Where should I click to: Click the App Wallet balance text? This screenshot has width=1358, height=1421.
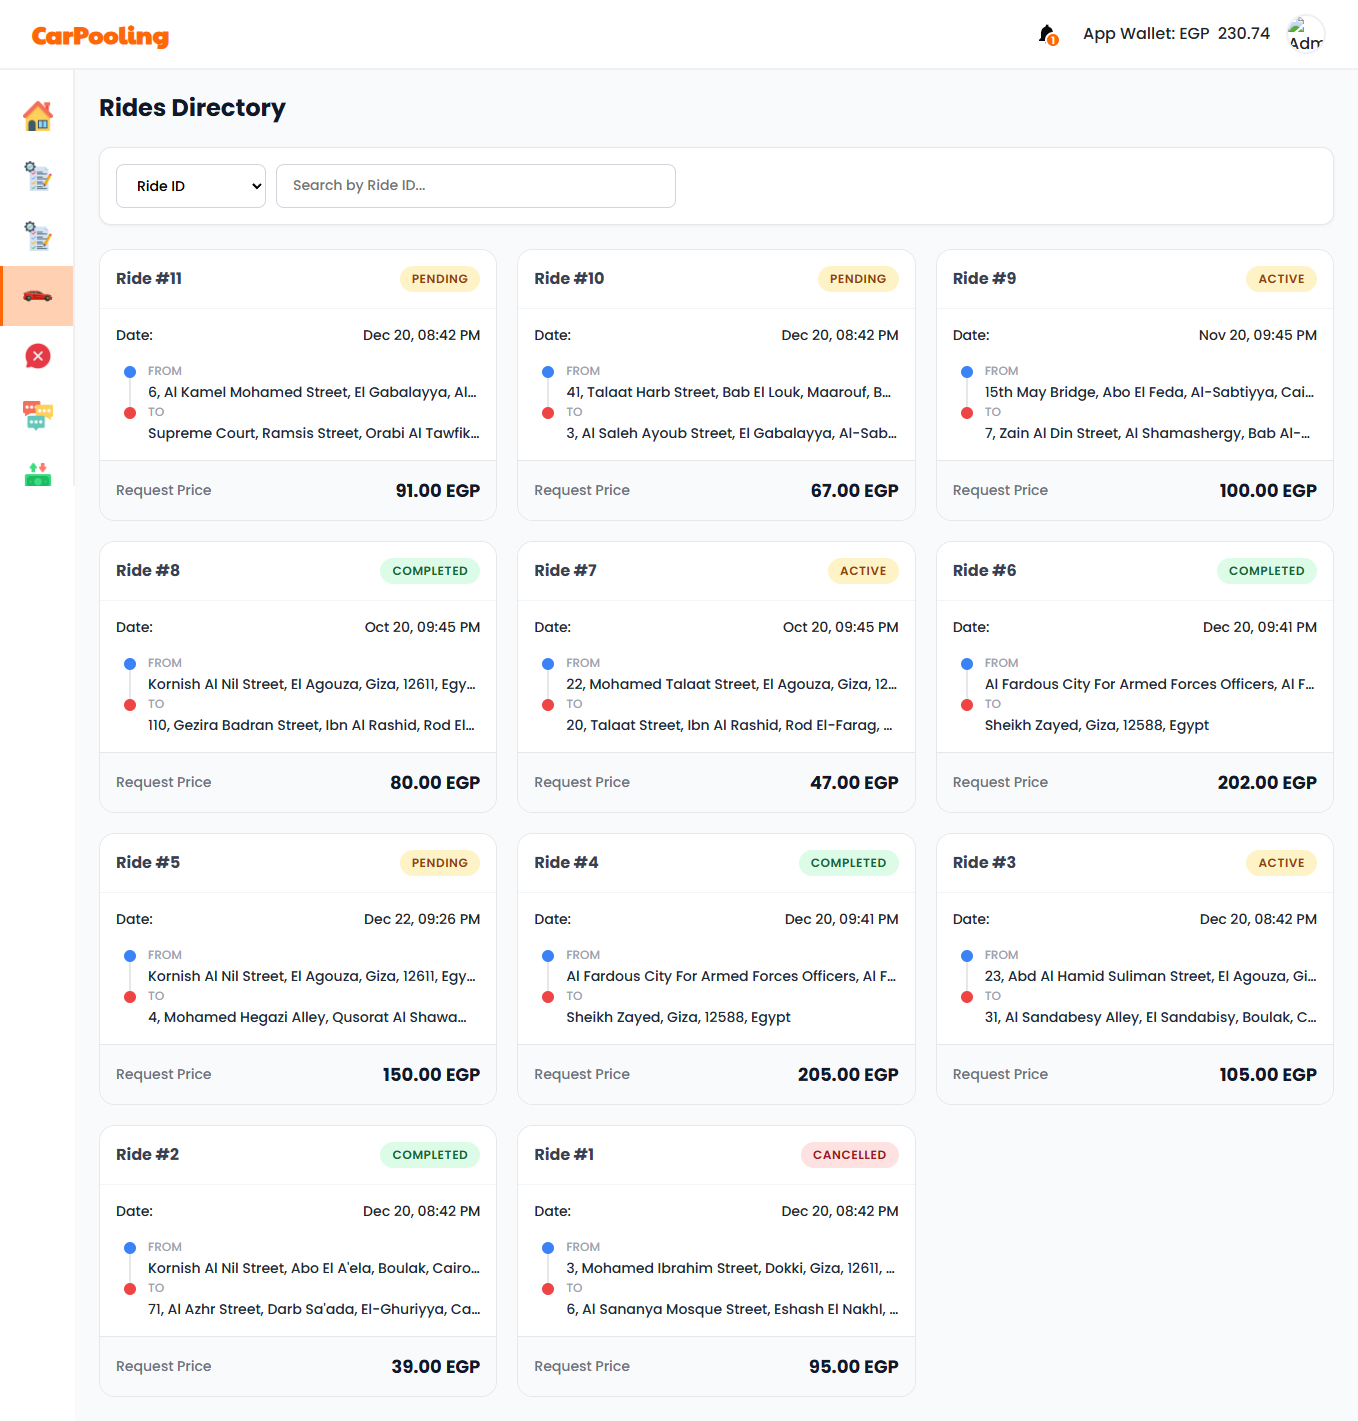point(1176,34)
